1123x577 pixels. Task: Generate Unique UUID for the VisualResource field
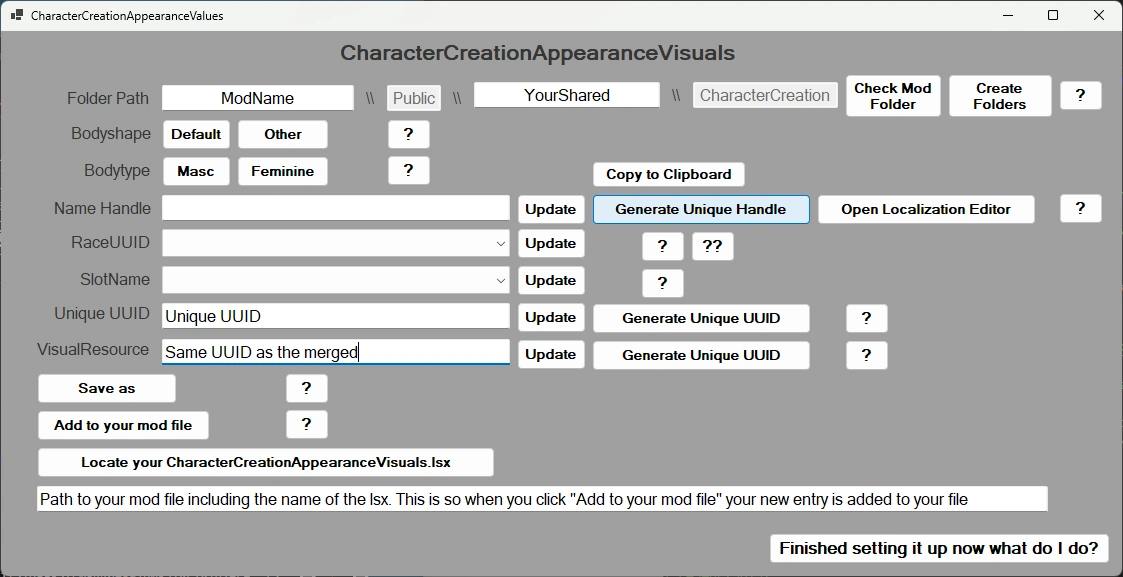(x=701, y=355)
